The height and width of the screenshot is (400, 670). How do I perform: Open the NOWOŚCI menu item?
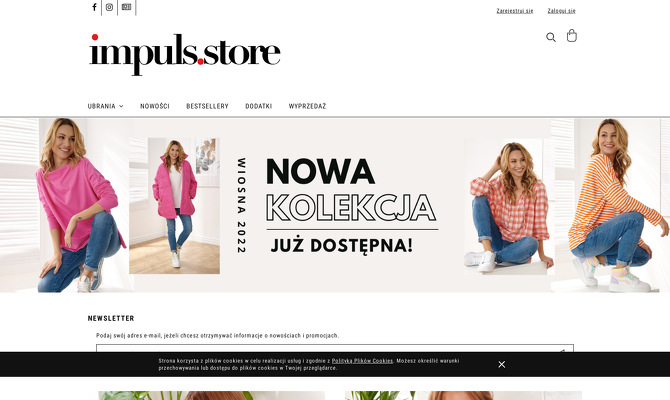point(155,106)
